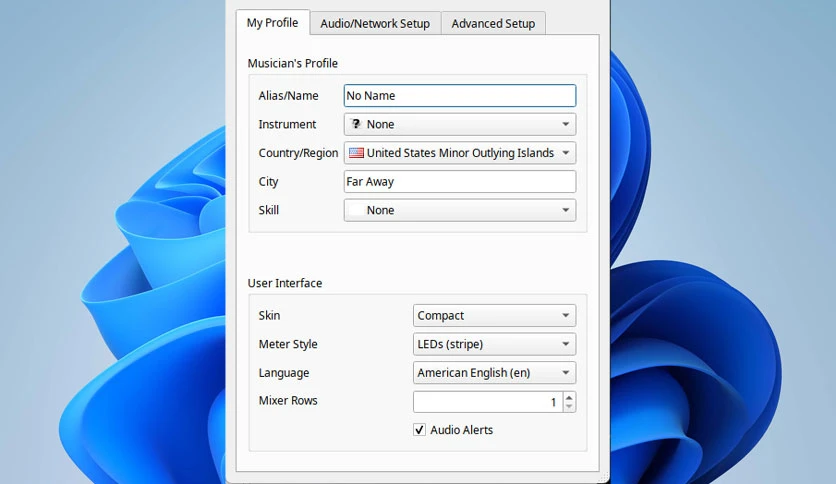Click the Skin label

tap(269, 316)
